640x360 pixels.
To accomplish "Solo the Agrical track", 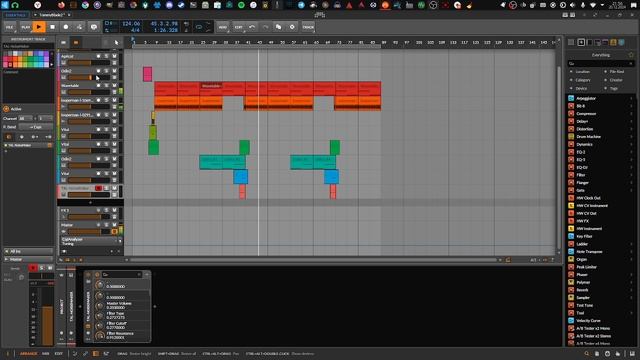I will click(106, 56).
